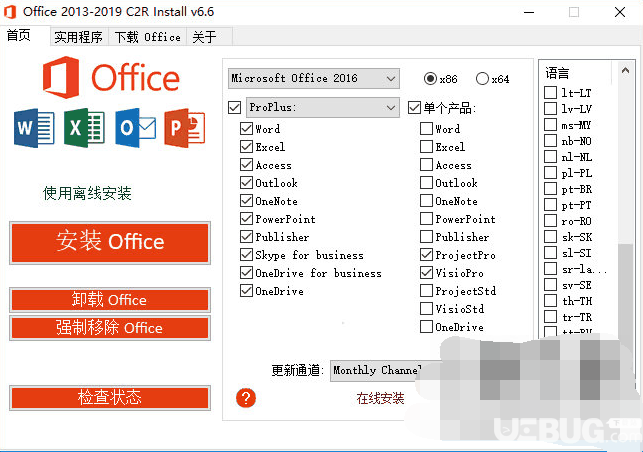This screenshot has width=643, height=452.
Task: Uncheck Access under ProPlus
Action: (246, 165)
